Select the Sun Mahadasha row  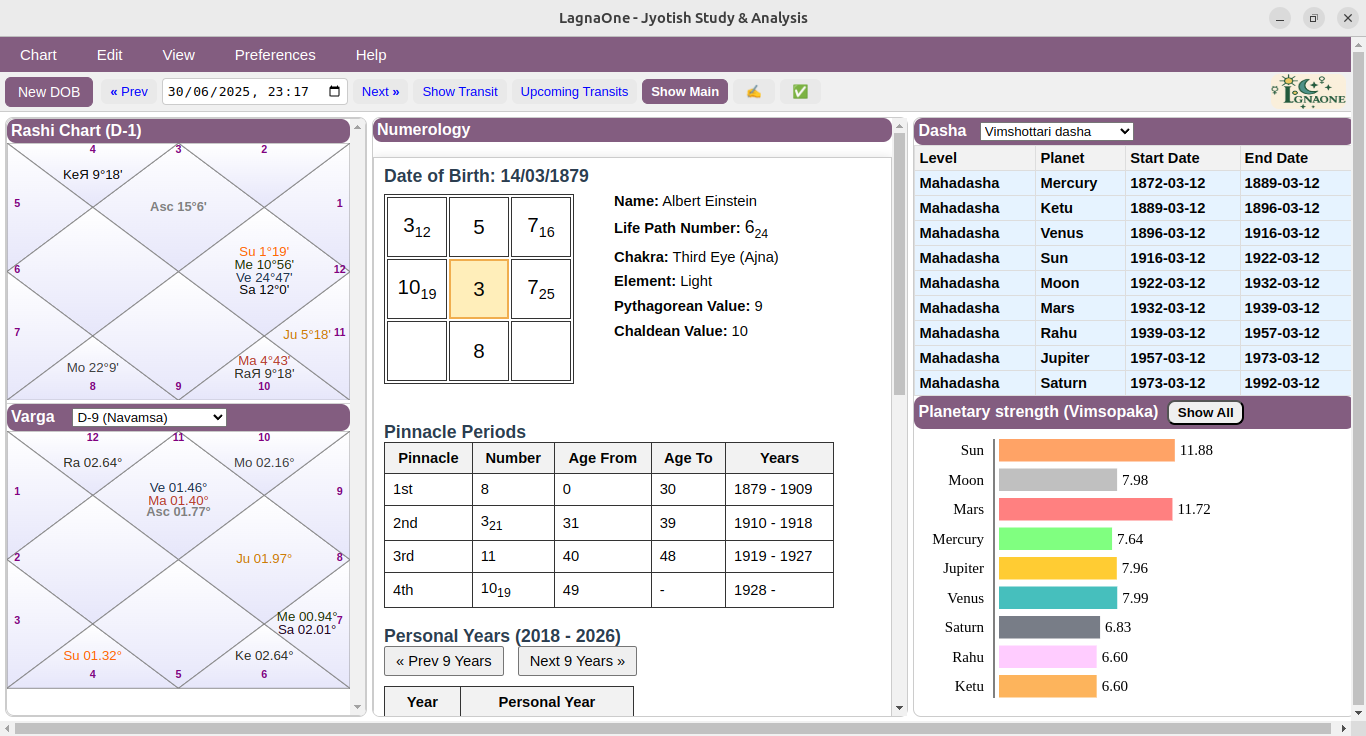(x=1133, y=258)
